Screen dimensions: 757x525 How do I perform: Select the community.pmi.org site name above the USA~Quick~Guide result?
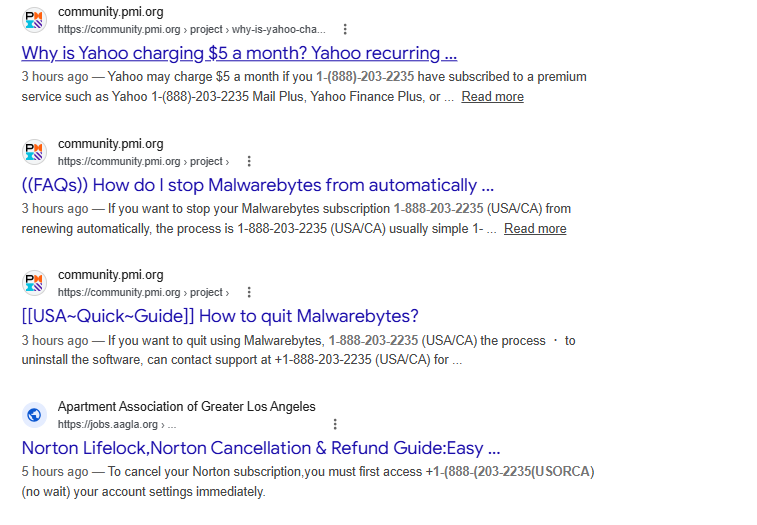(x=111, y=275)
